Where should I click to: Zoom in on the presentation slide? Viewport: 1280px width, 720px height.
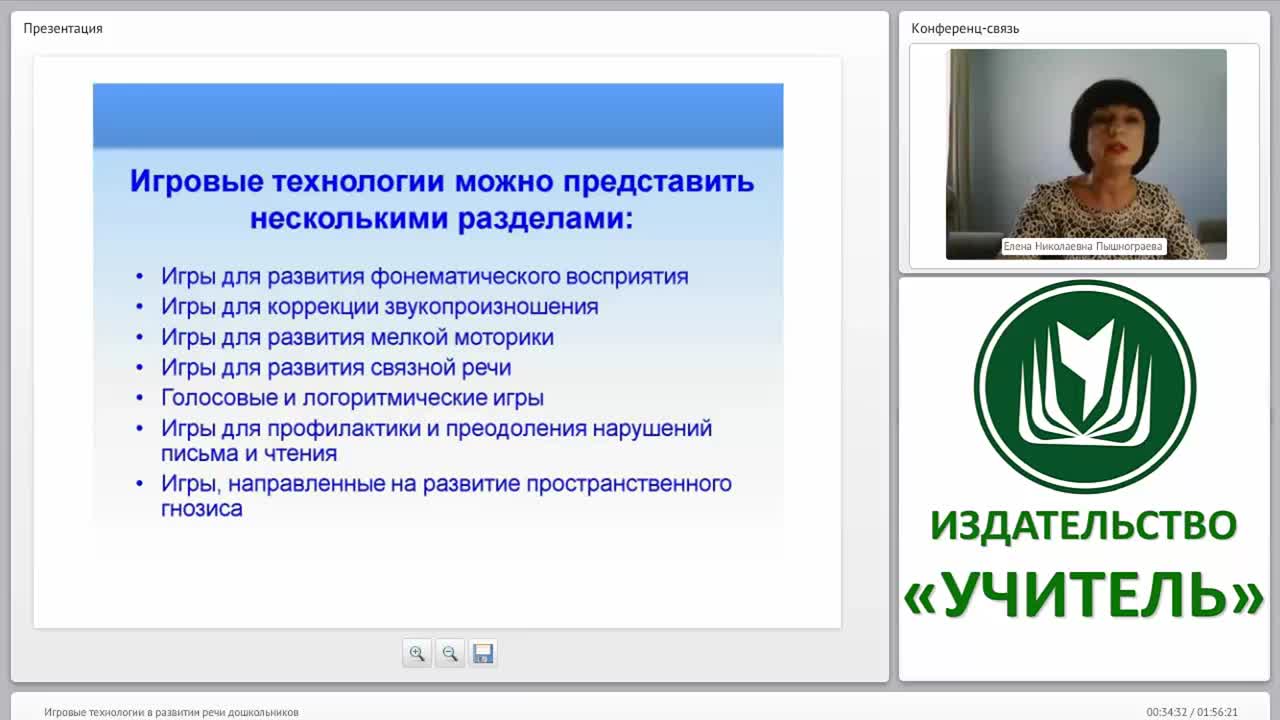tap(417, 653)
